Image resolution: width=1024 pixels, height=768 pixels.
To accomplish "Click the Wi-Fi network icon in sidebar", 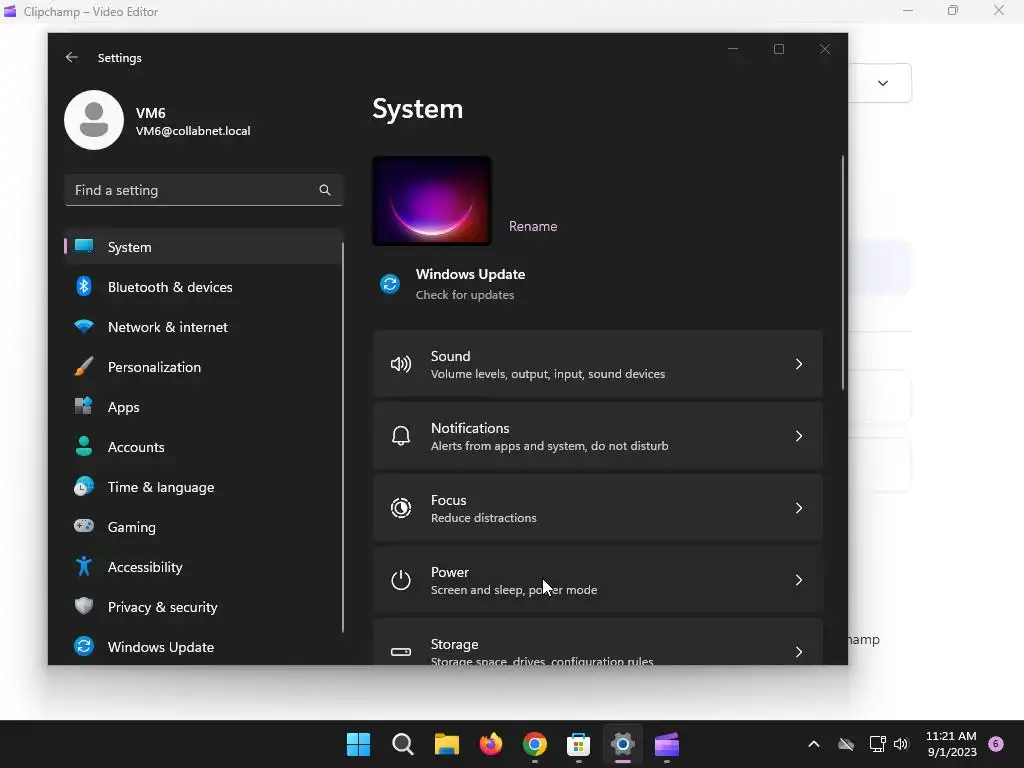I will point(84,326).
